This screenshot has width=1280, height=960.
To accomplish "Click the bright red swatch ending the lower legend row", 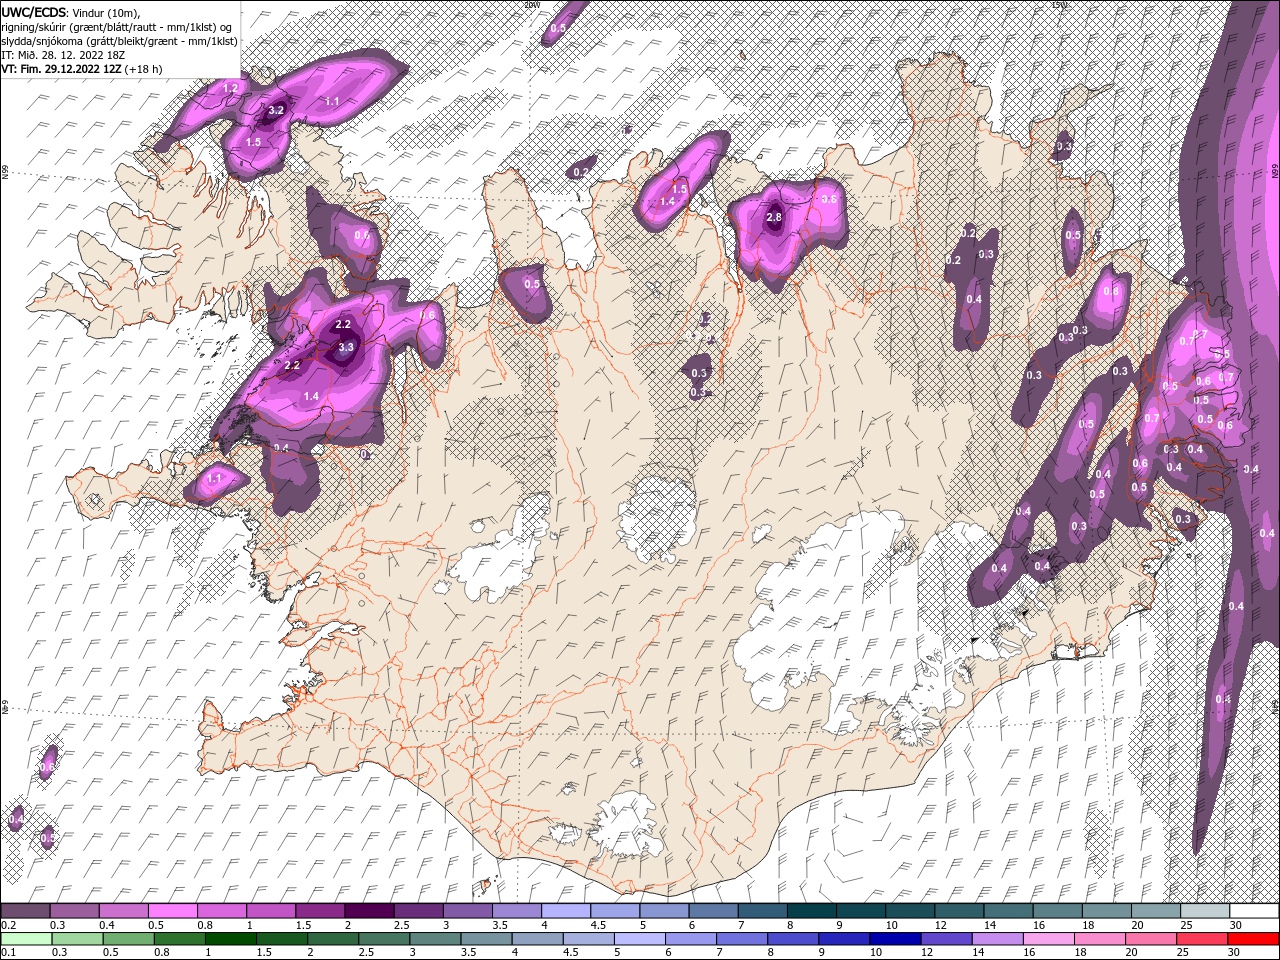I will point(1254,939).
